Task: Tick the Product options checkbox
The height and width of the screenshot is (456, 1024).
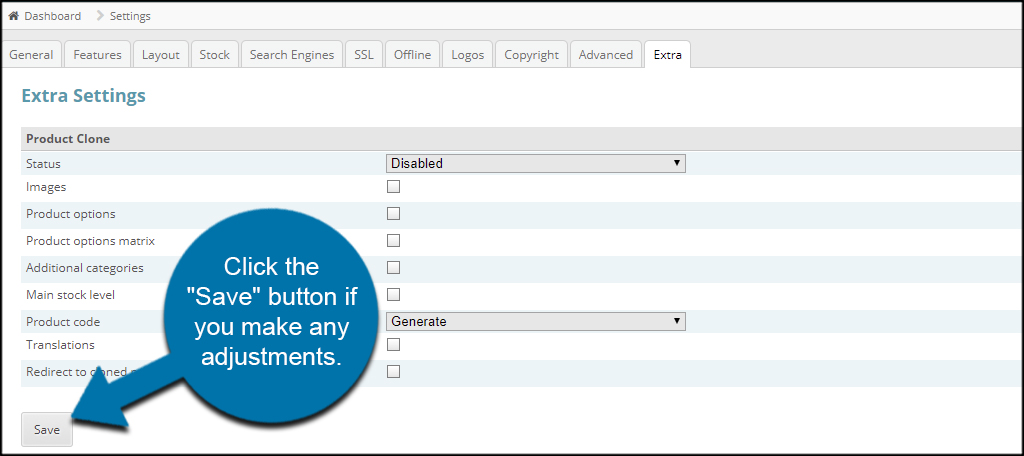Action: [x=393, y=214]
